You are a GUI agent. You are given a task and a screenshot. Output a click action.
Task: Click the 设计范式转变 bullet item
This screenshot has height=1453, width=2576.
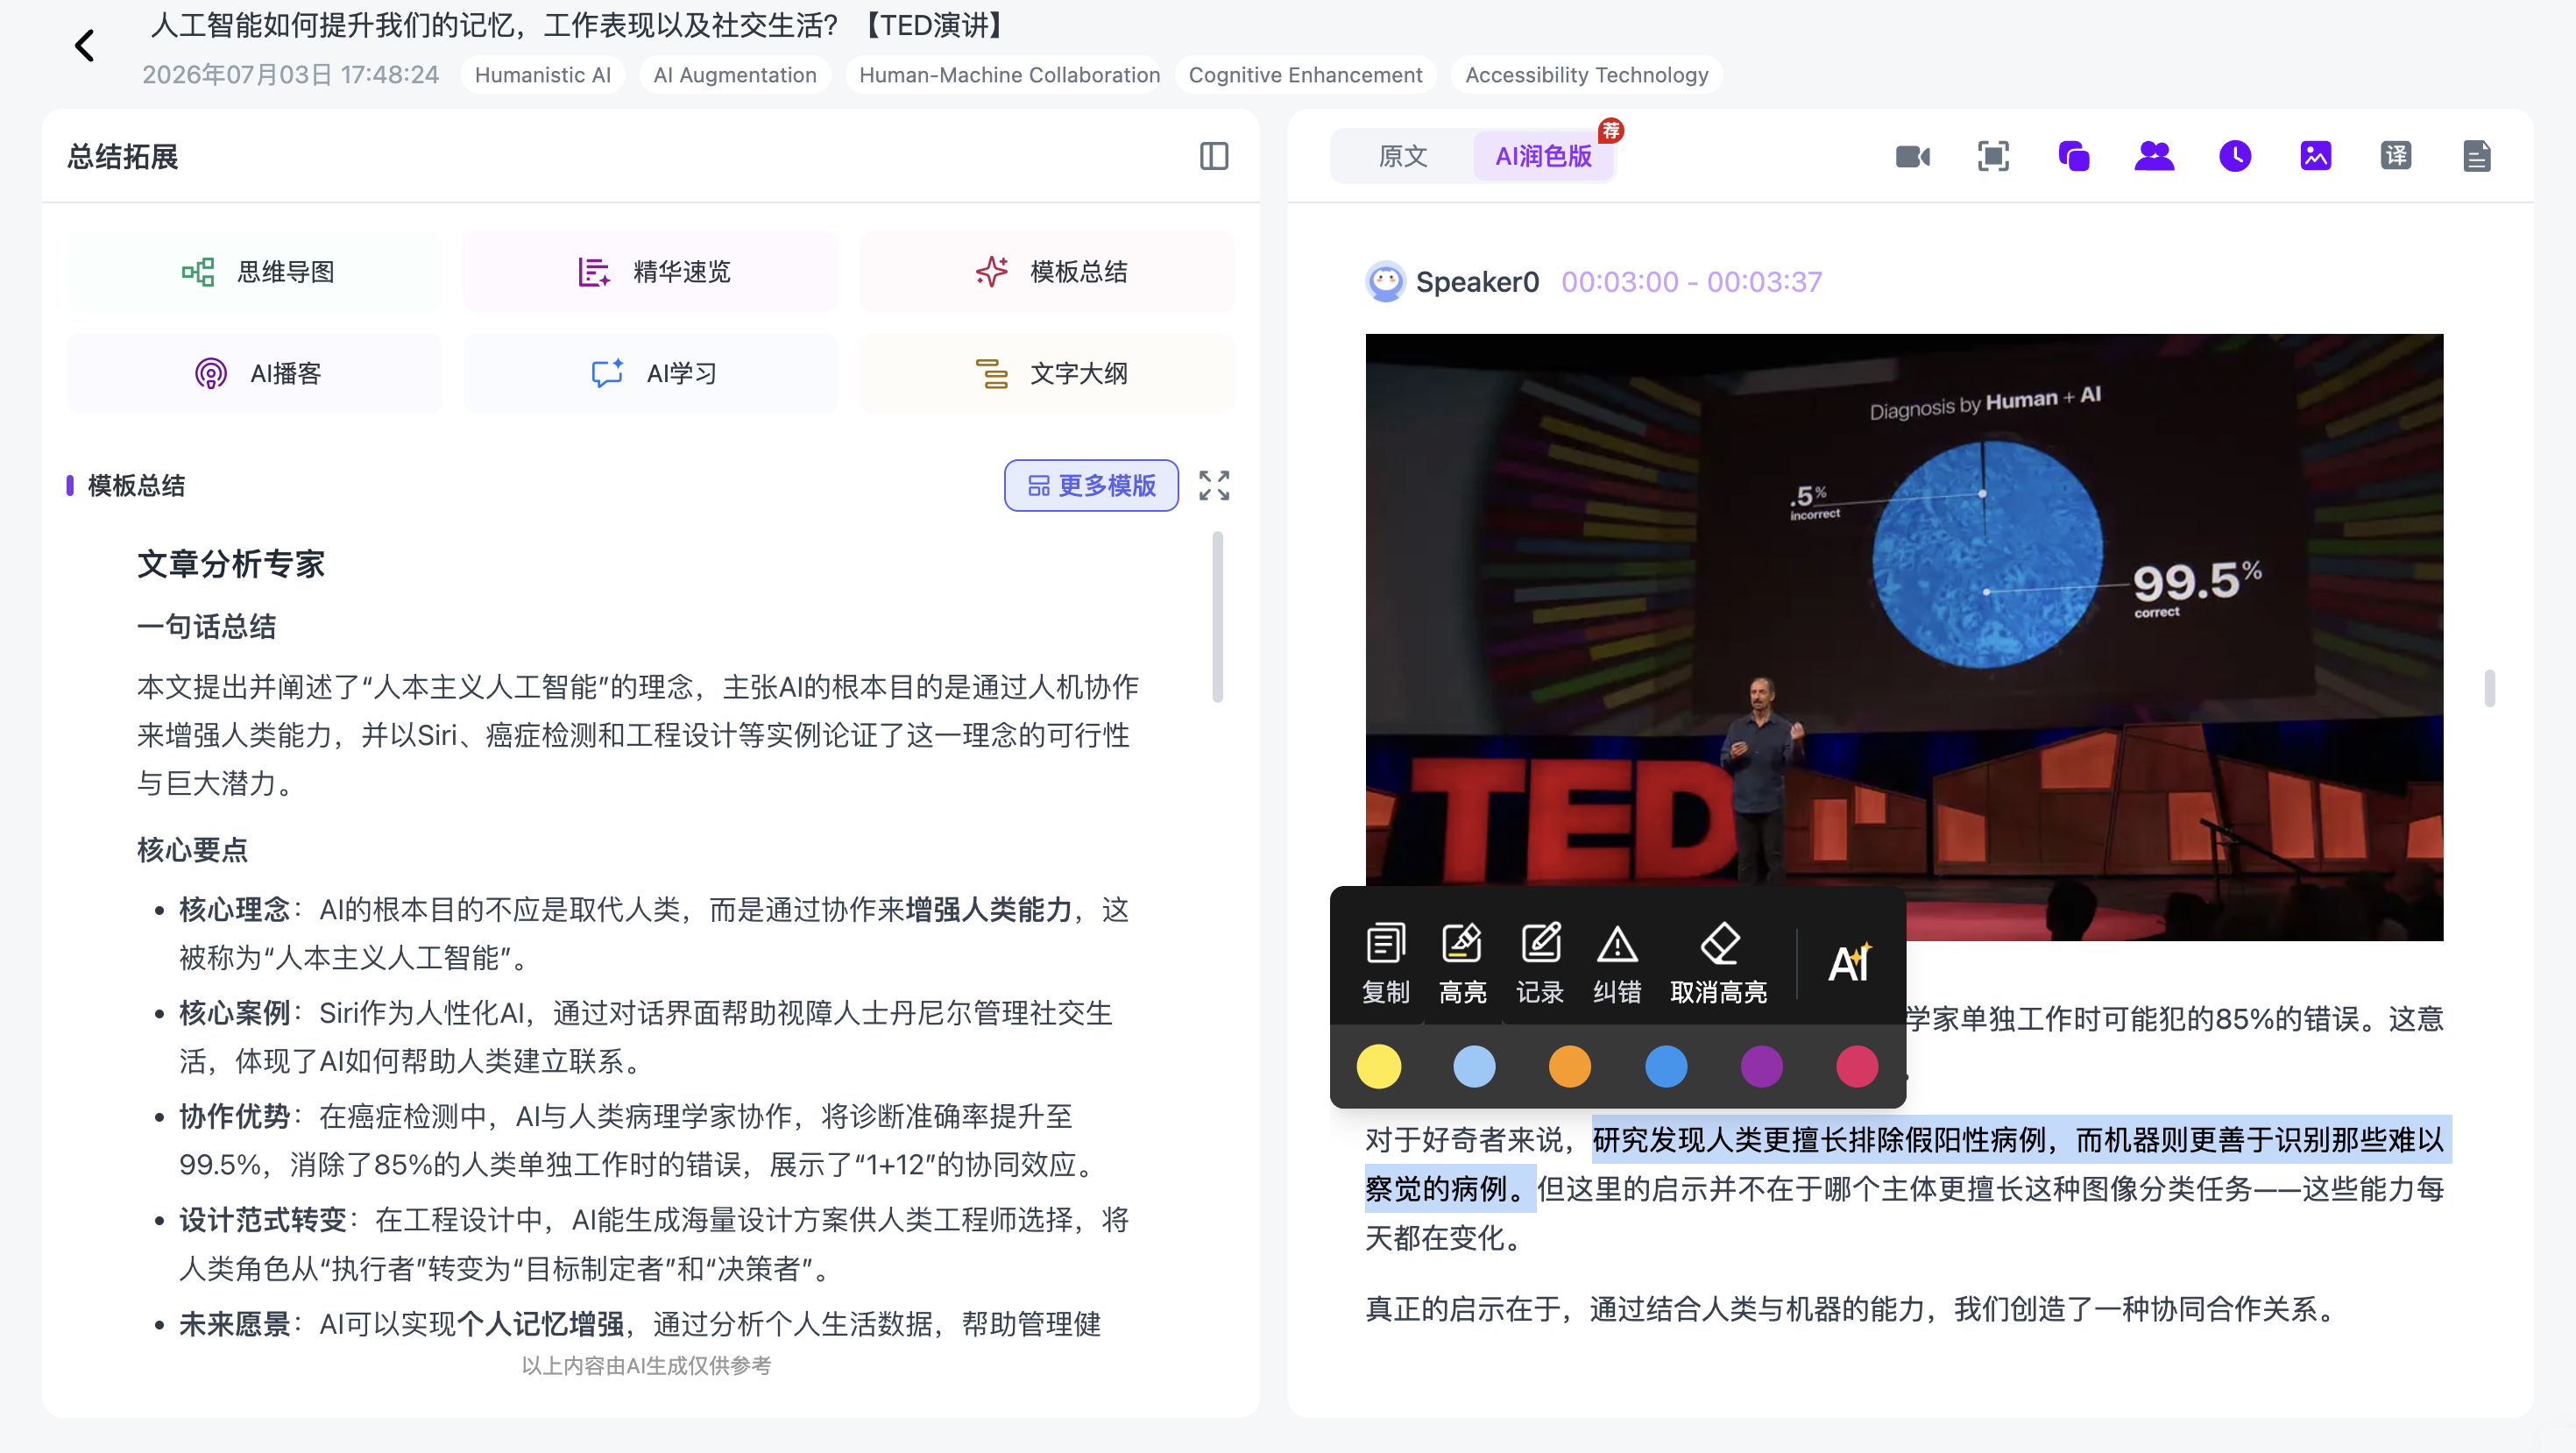pos(654,1244)
